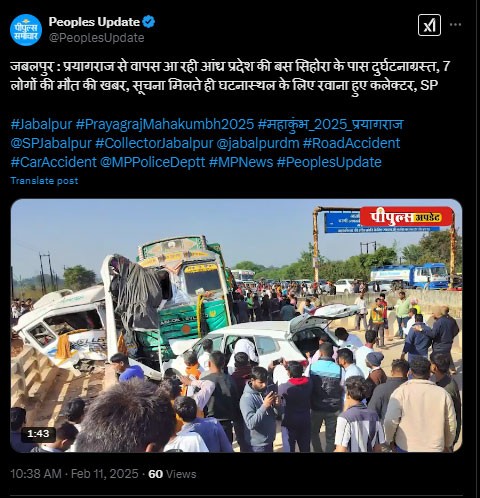
Task: Open the #PrayagrajMahakumbh2025 hashtag
Action: tap(165, 124)
